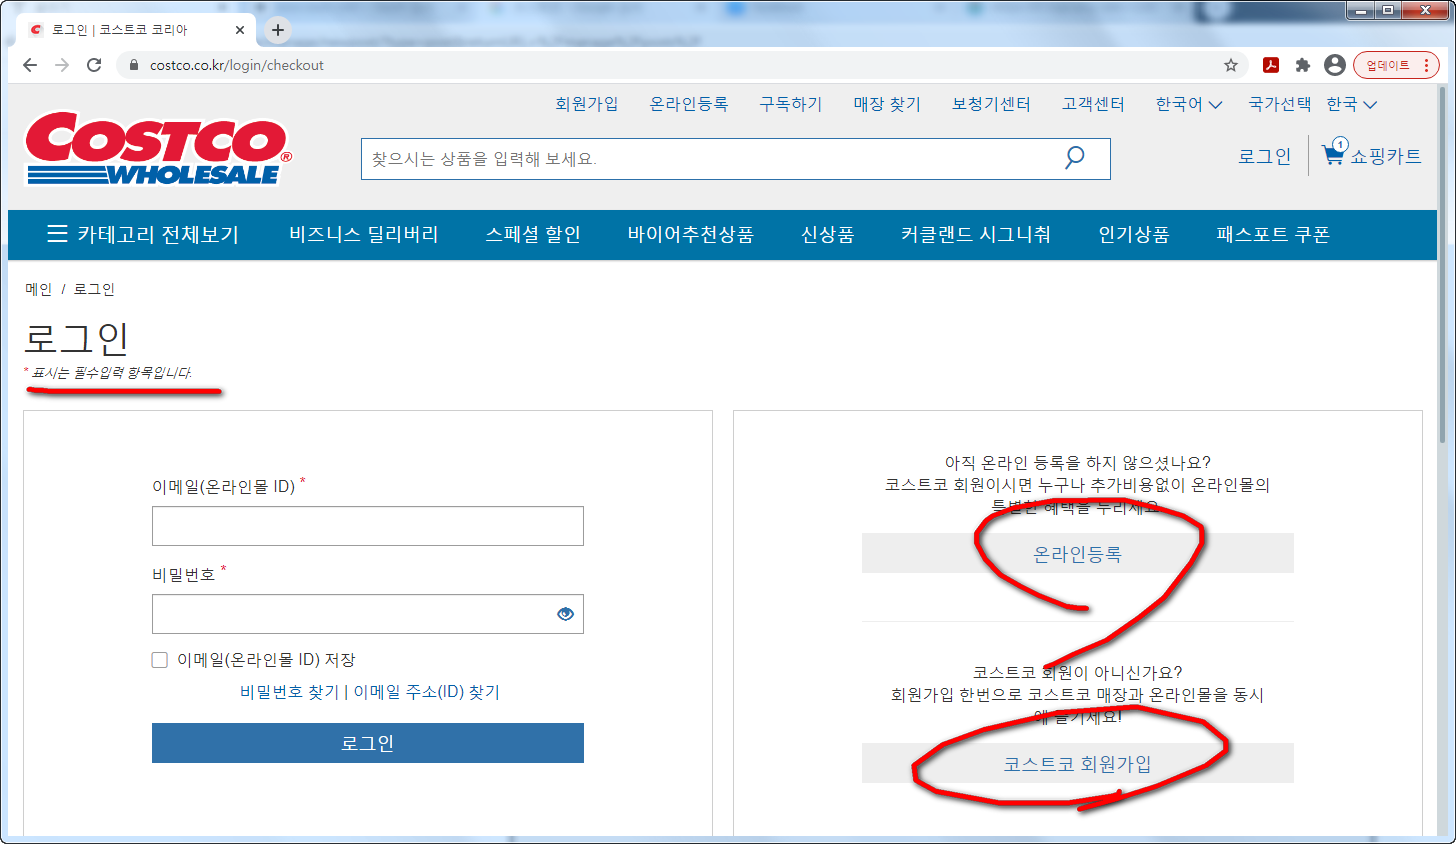1456x844 pixels.
Task: Check the 이메일(온라인몰 ID) 저장 checkbox
Action: pos(159,660)
